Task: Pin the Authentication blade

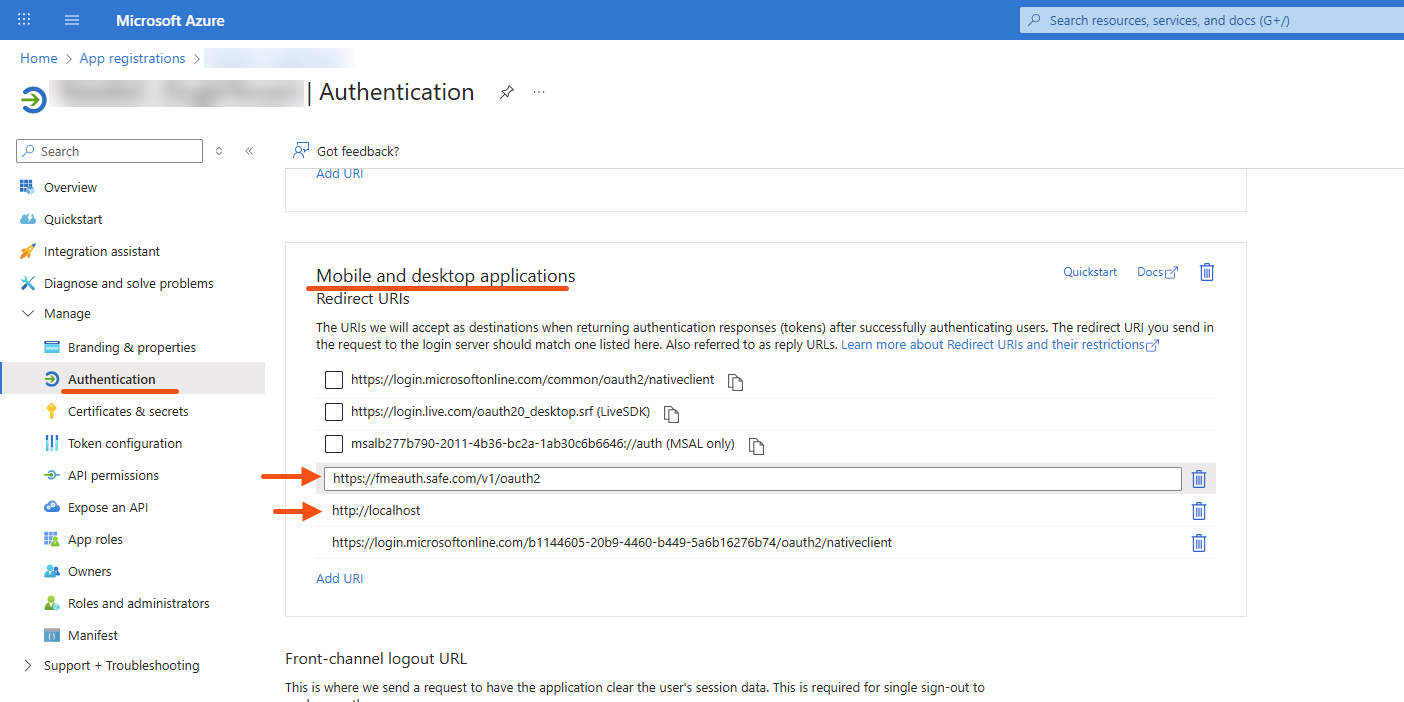Action: [507, 92]
